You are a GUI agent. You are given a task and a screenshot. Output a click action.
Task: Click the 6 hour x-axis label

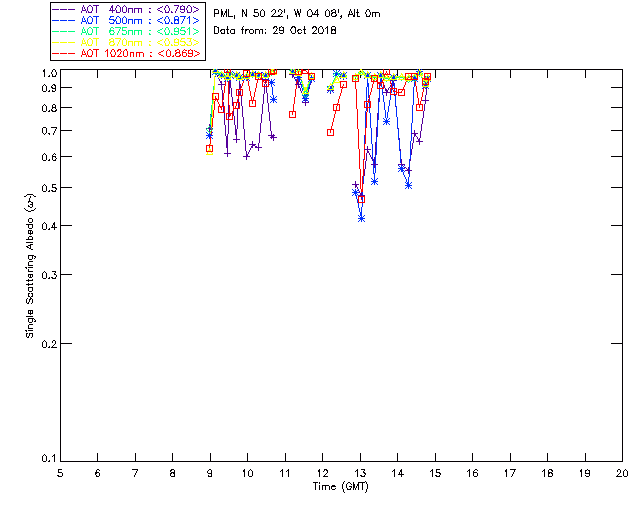point(98,473)
